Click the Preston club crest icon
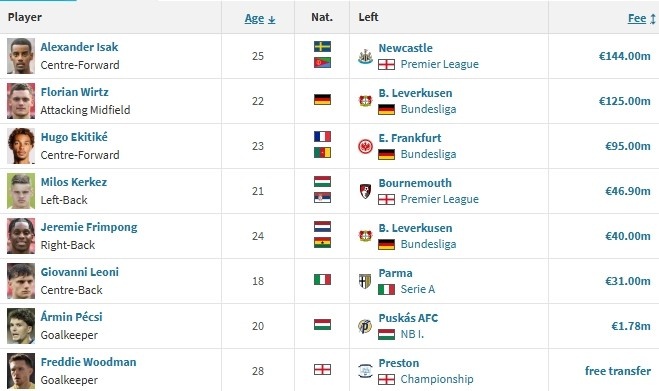The height and width of the screenshot is (391, 659). click(x=365, y=371)
